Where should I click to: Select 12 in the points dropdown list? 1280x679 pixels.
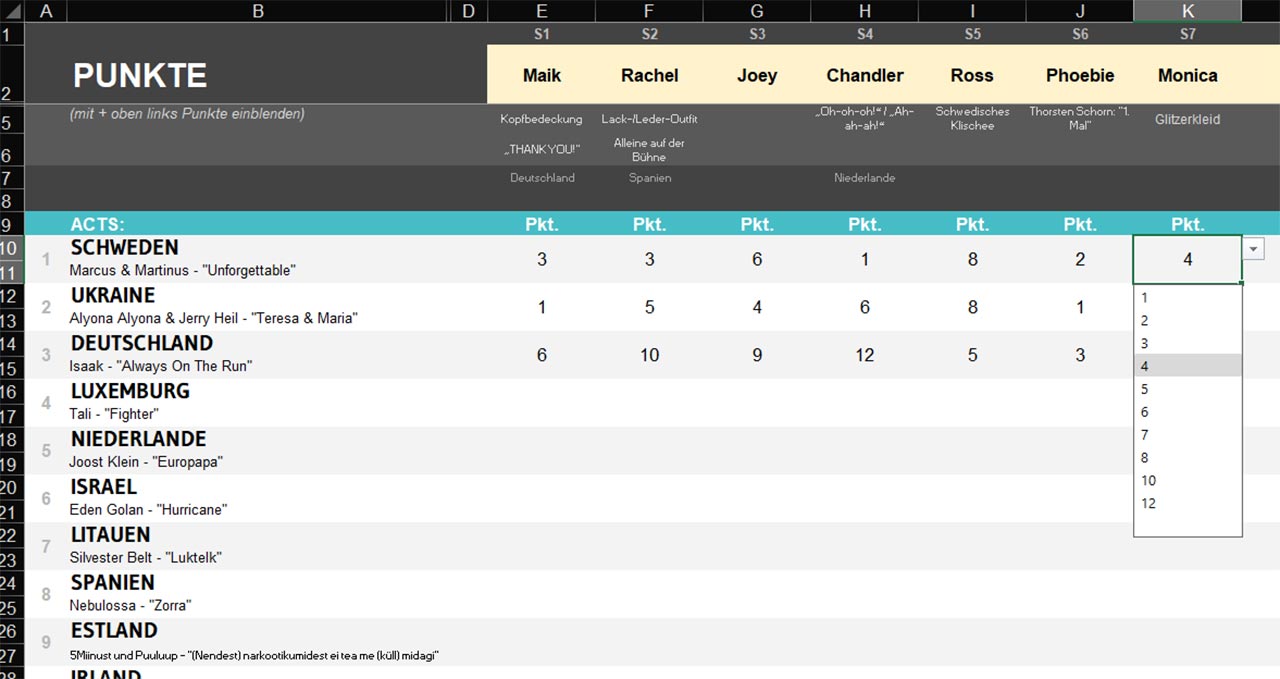(x=1148, y=504)
